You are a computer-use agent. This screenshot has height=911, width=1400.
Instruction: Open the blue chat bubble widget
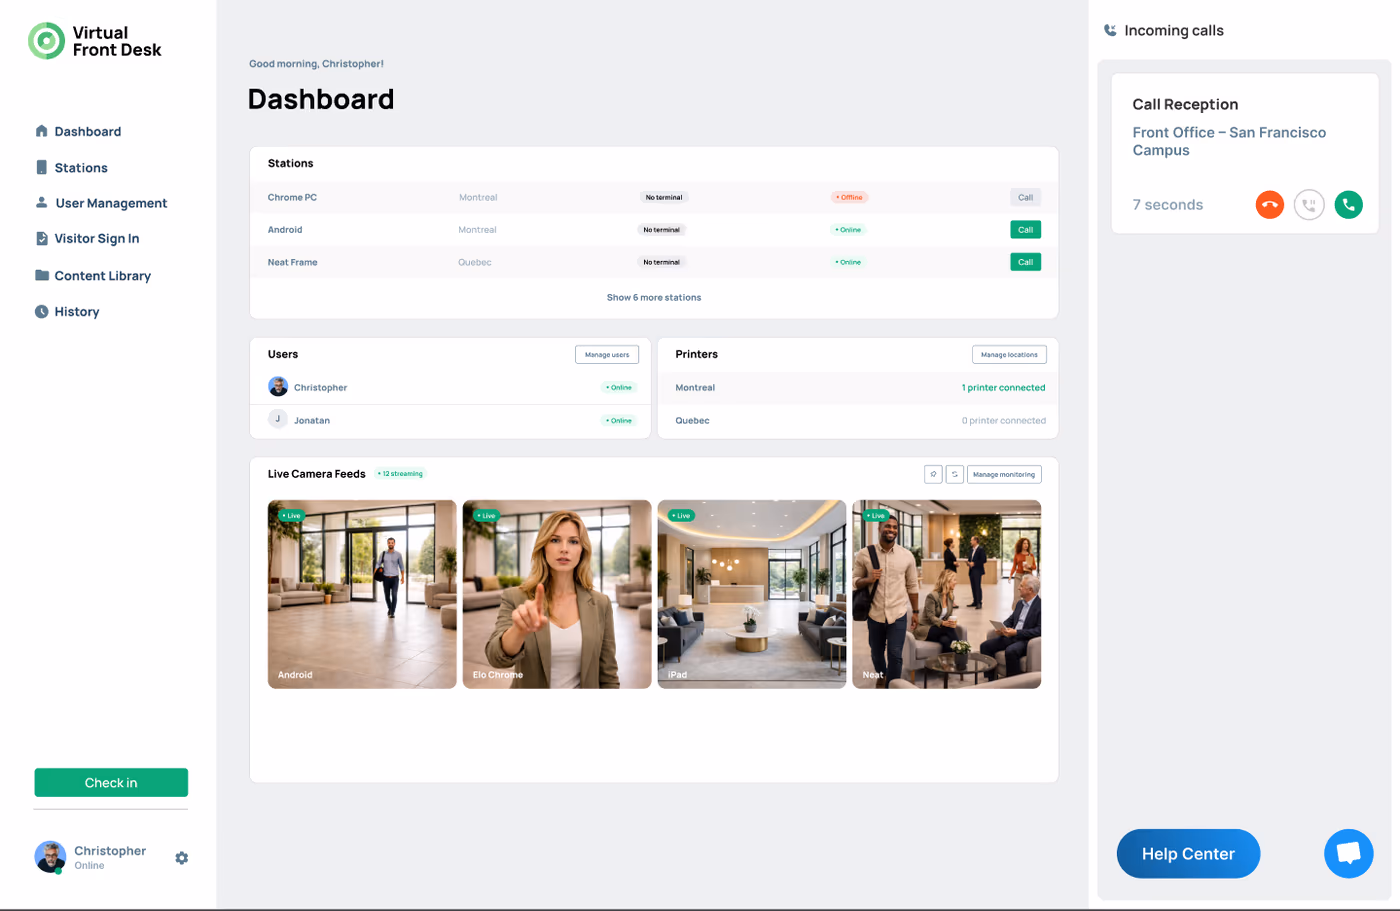click(x=1348, y=853)
